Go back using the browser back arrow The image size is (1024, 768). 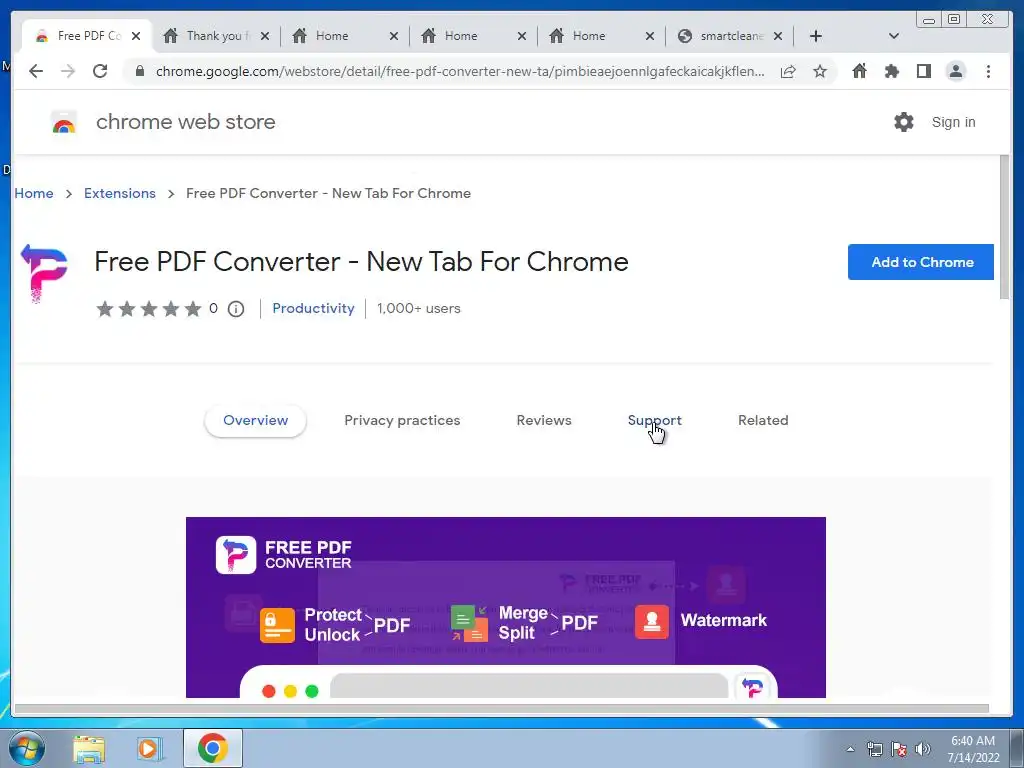pyautogui.click(x=36, y=71)
